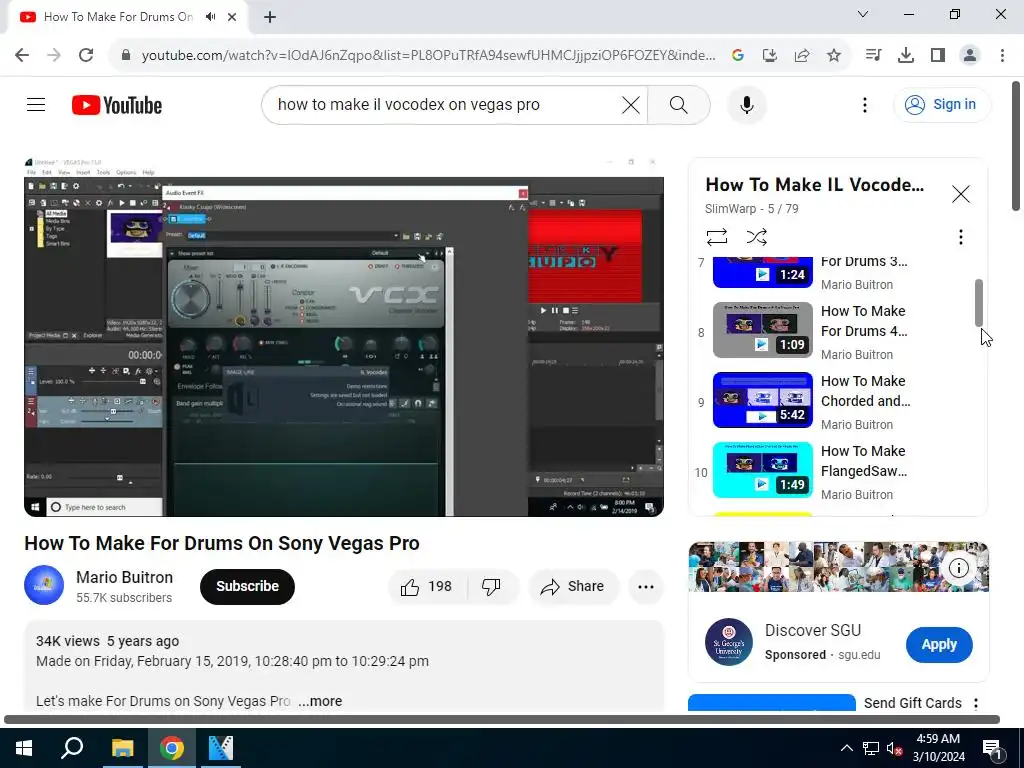Open the taskbar video editor app icon

[x=221, y=748]
